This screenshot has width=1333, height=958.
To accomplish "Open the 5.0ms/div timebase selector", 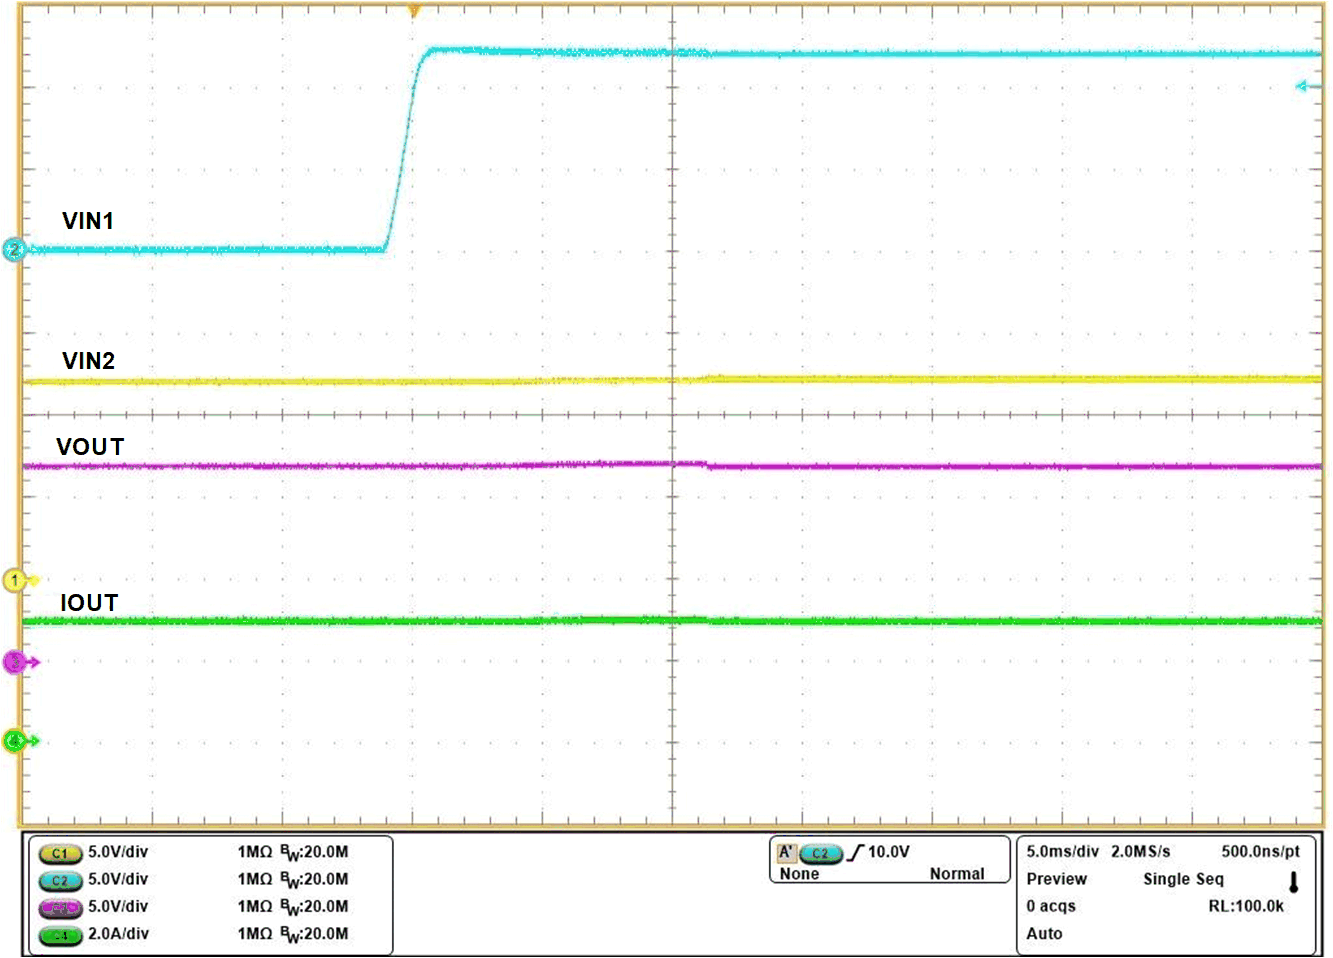I will point(1062,851).
